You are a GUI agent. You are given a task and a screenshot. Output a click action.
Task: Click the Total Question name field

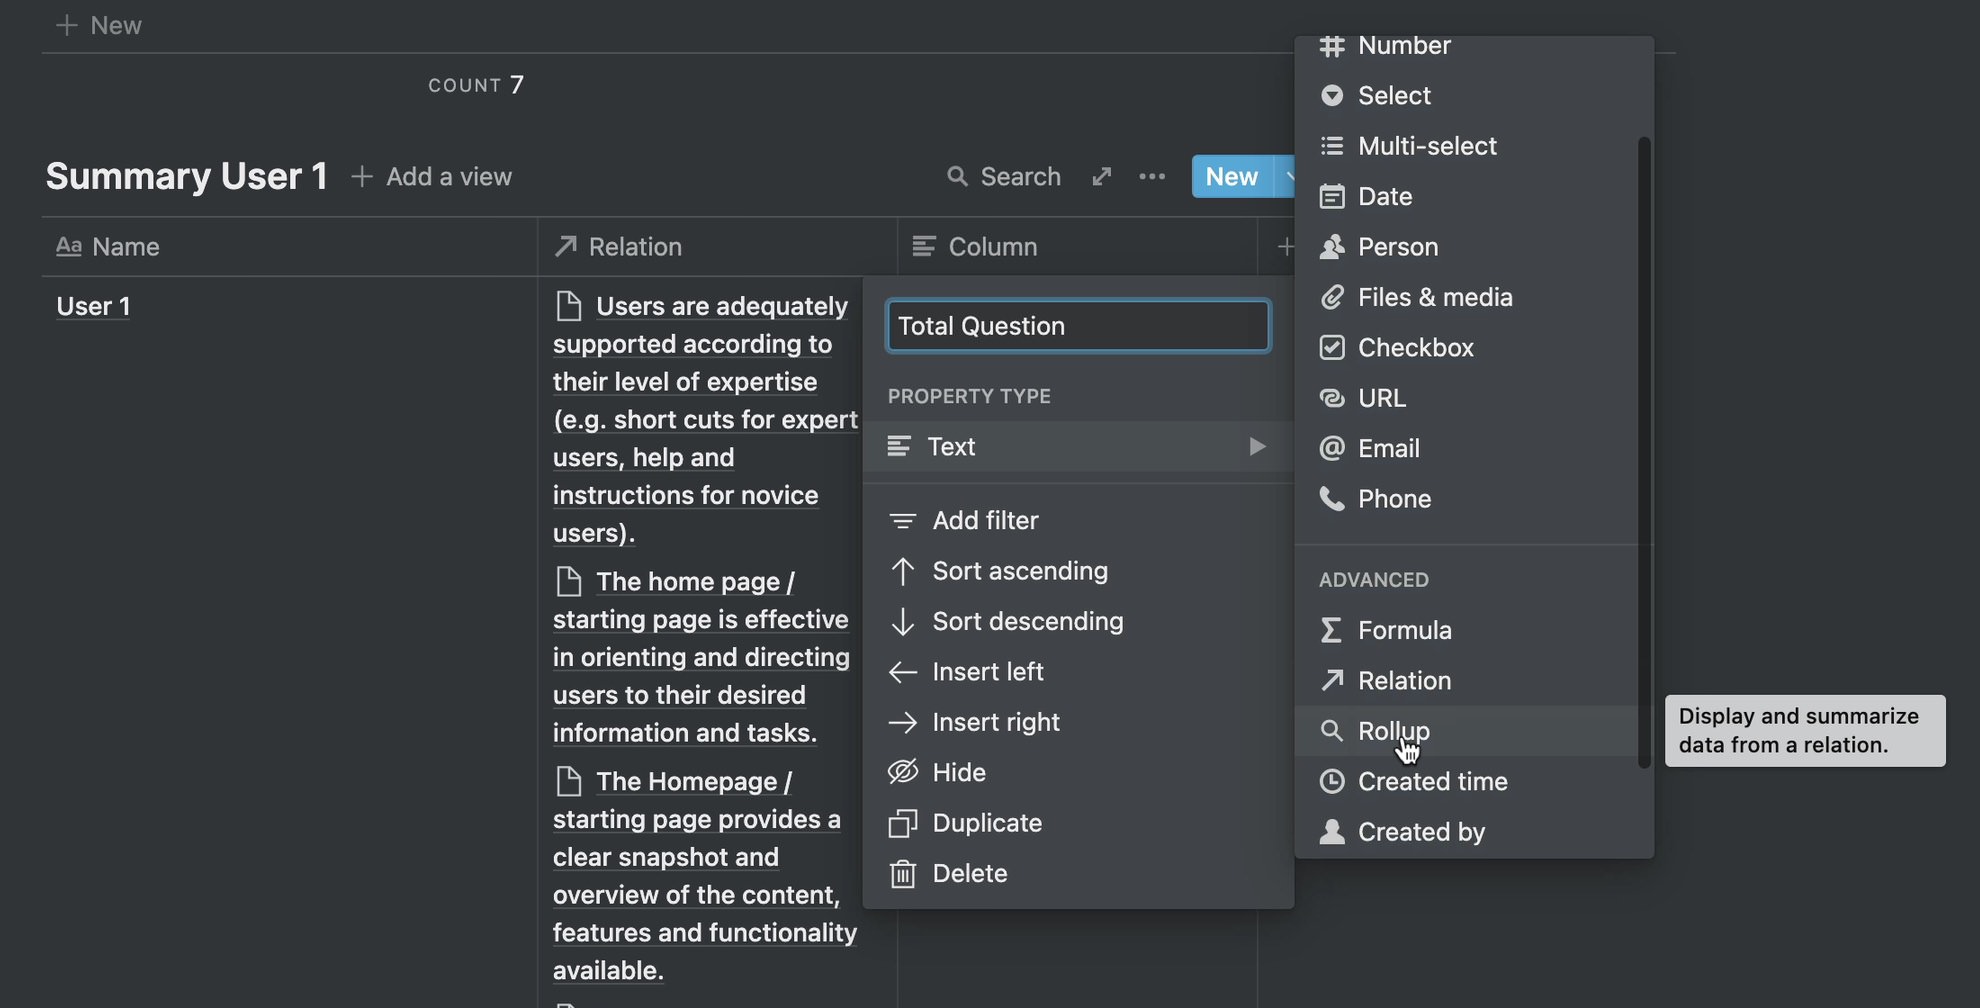[1077, 326]
